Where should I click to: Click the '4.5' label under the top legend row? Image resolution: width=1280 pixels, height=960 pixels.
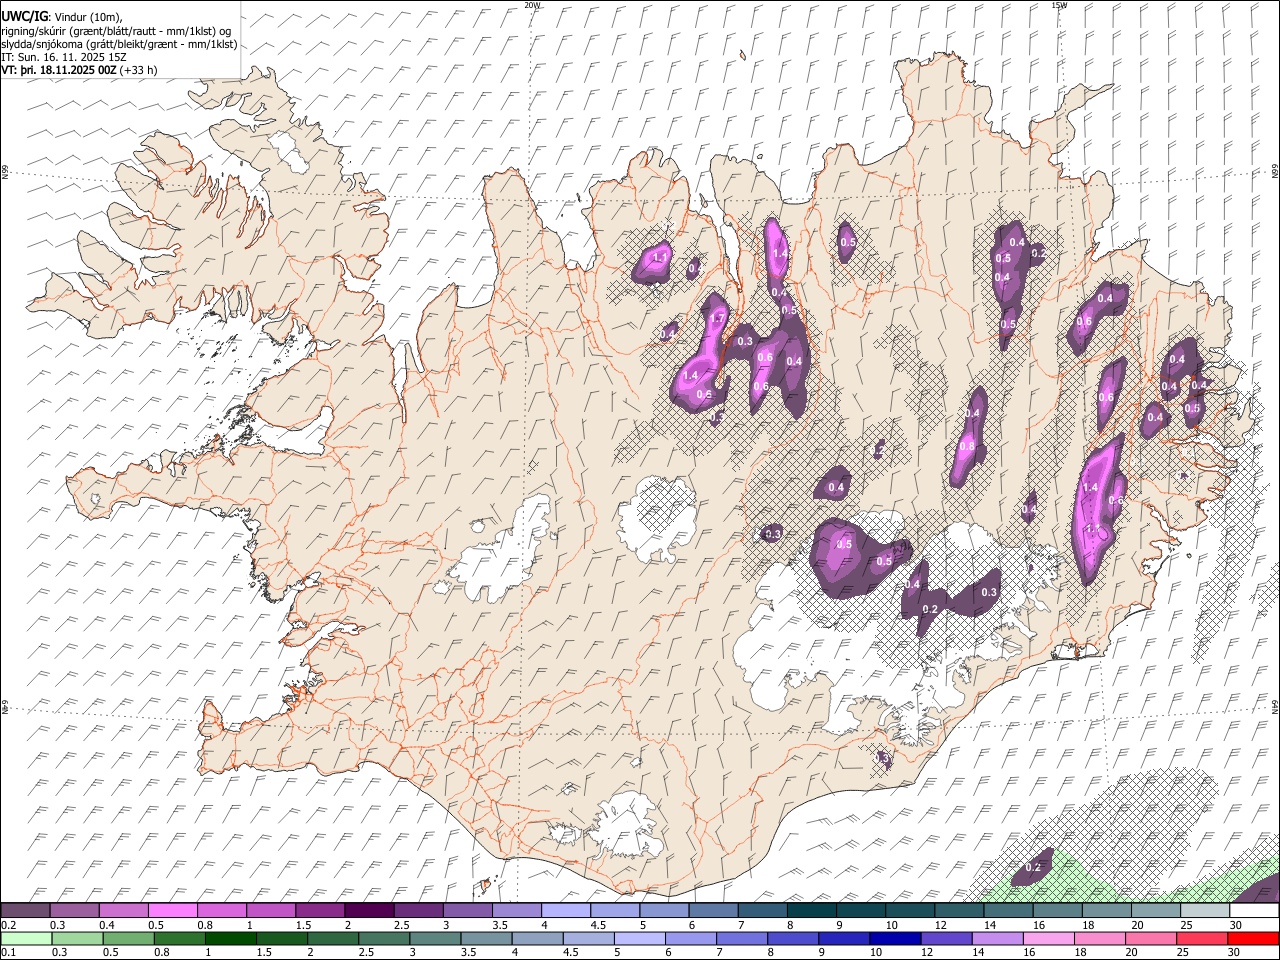click(x=598, y=925)
